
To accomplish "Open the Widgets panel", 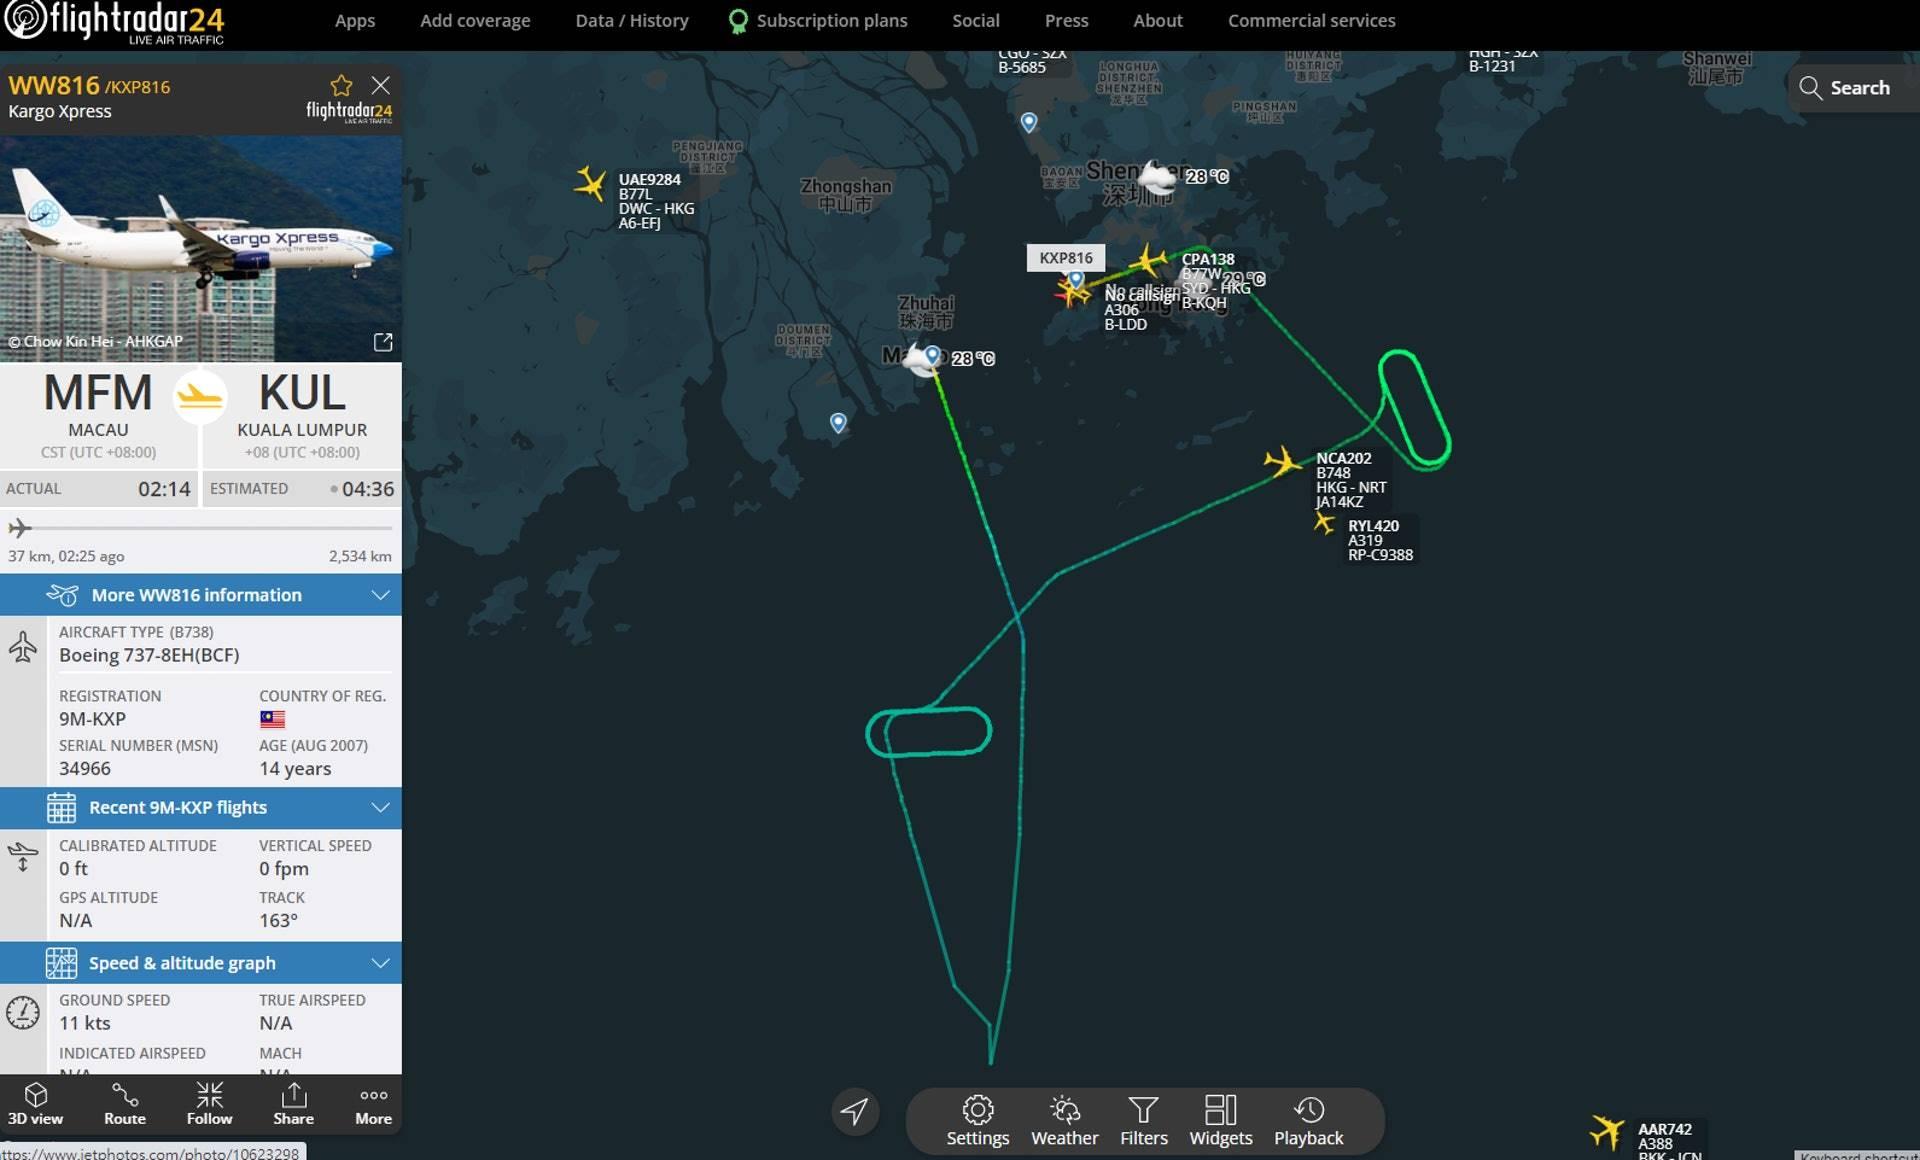I will (x=1221, y=1120).
